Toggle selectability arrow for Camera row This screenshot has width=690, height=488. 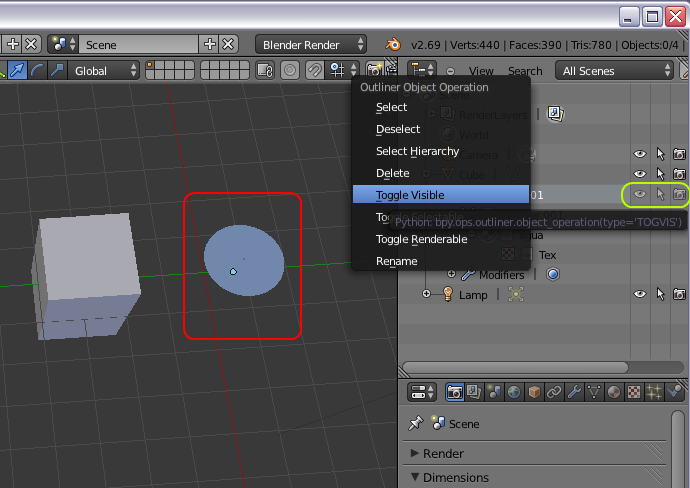660,154
